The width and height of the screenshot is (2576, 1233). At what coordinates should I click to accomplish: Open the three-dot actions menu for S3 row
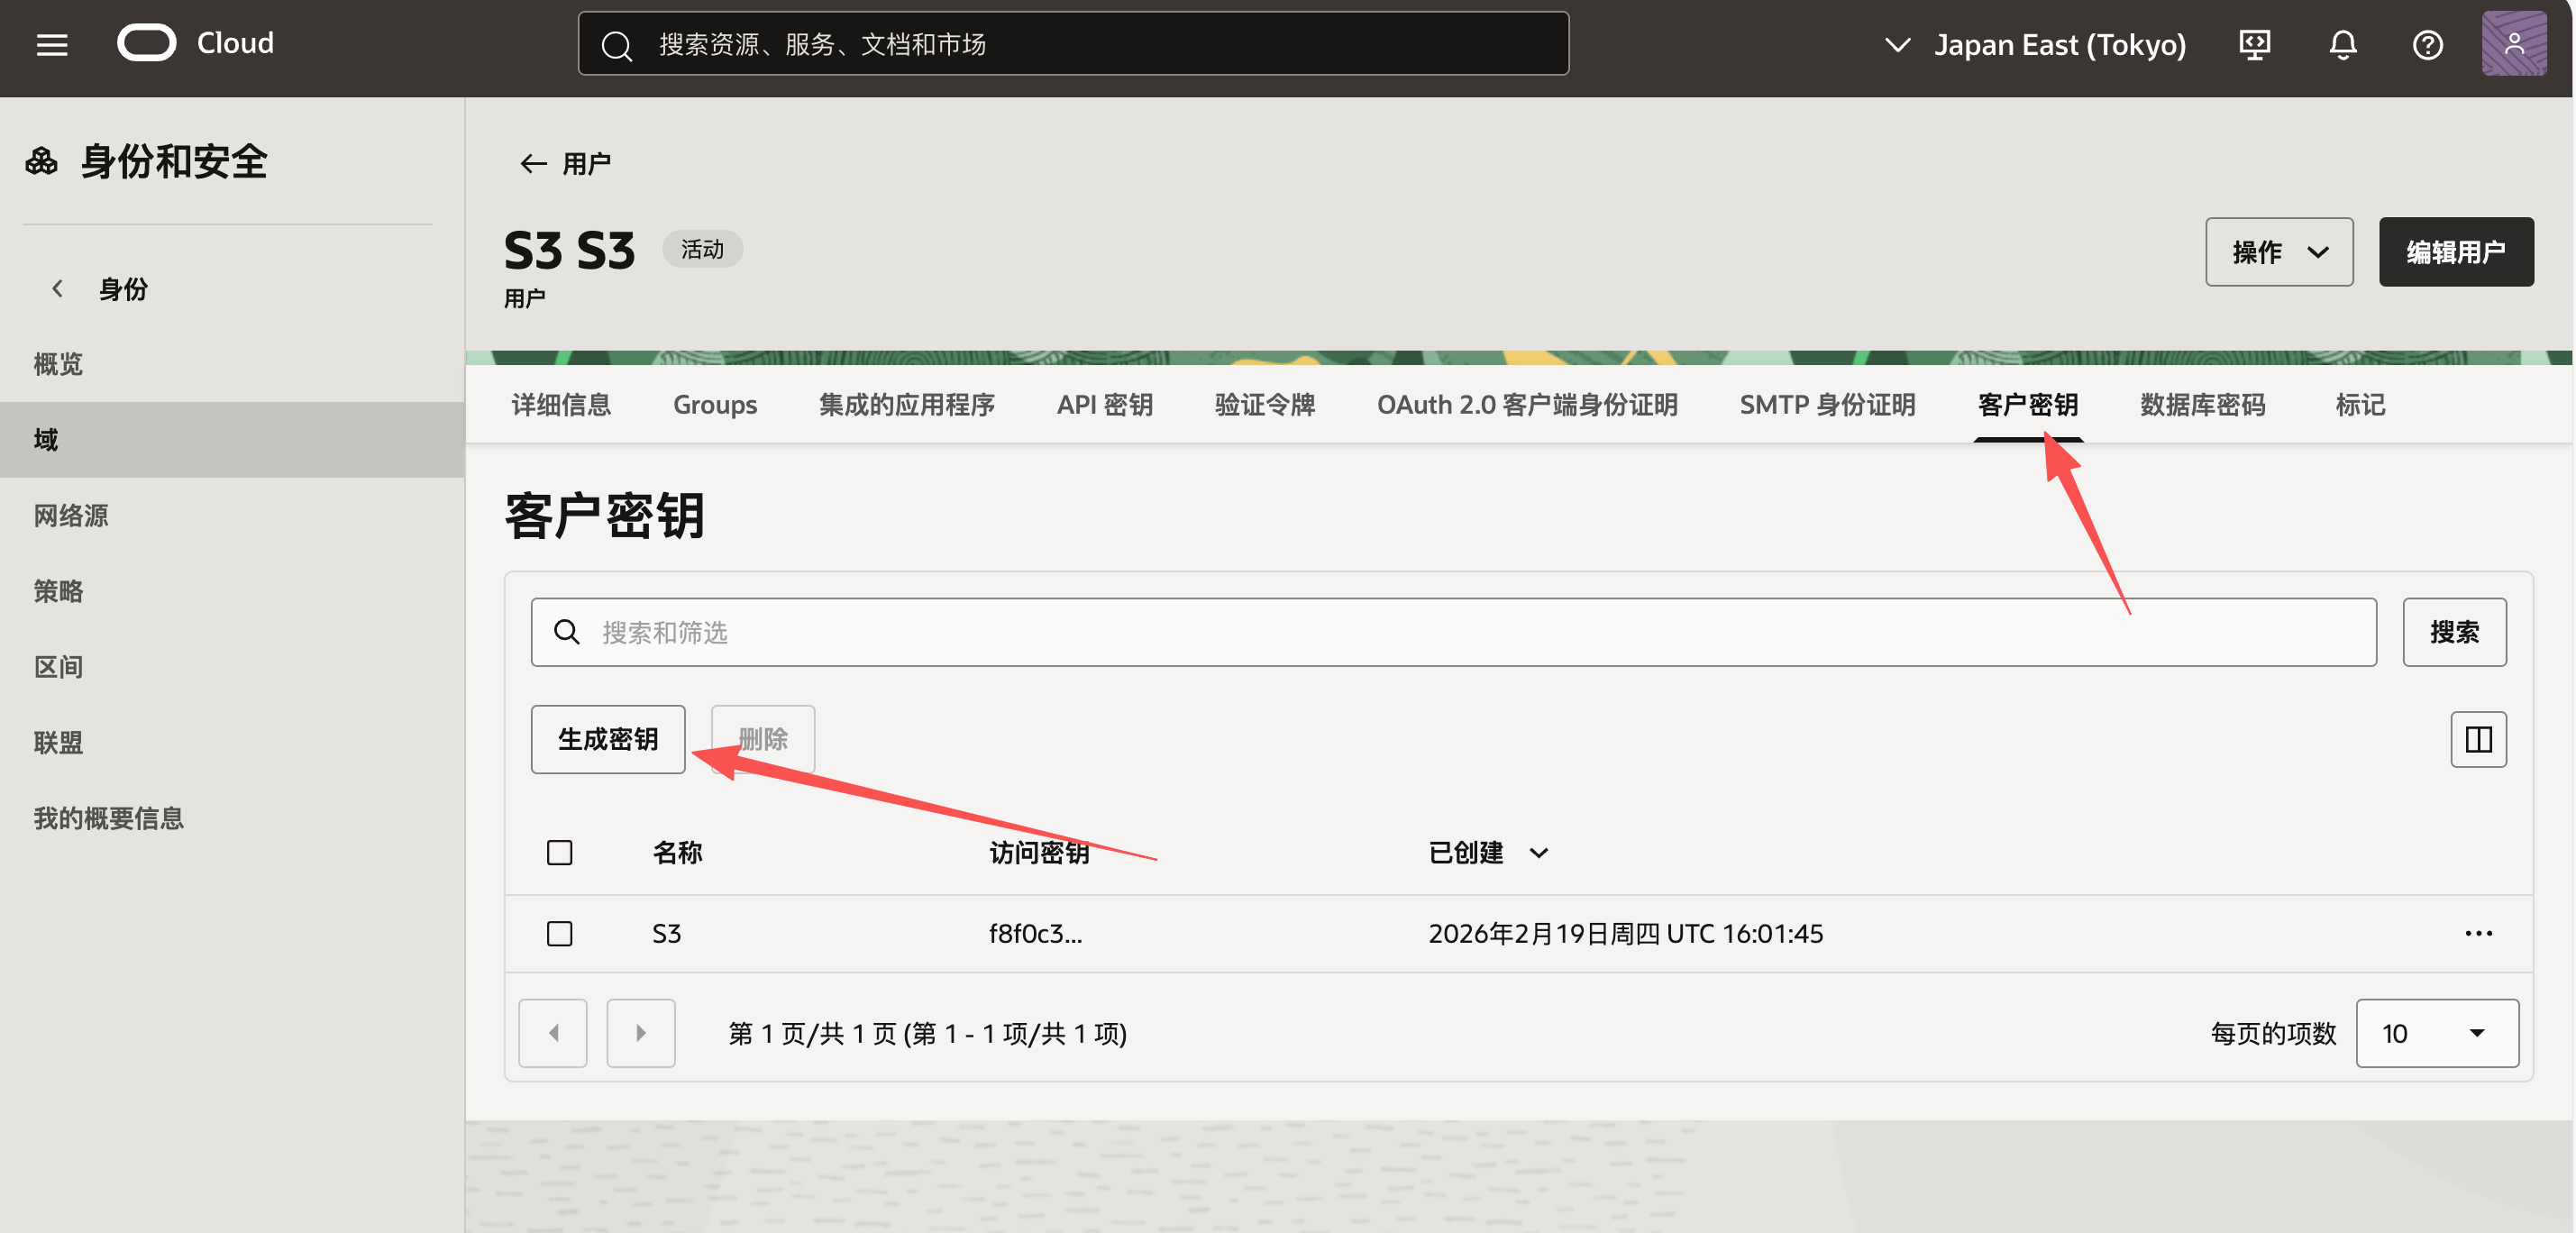tap(2477, 933)
